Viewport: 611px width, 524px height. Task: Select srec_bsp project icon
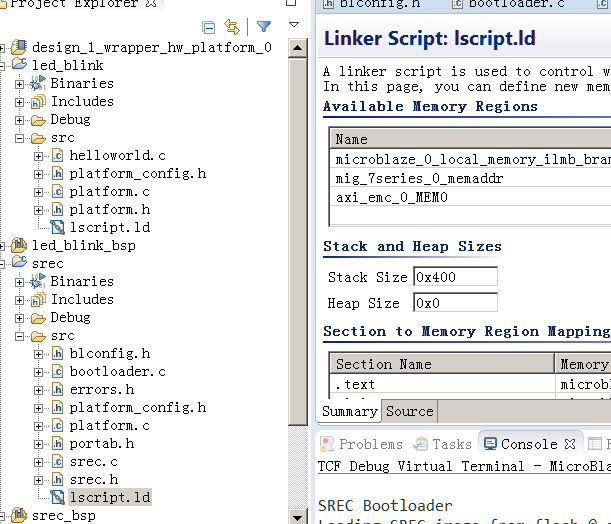coord(19,515)
